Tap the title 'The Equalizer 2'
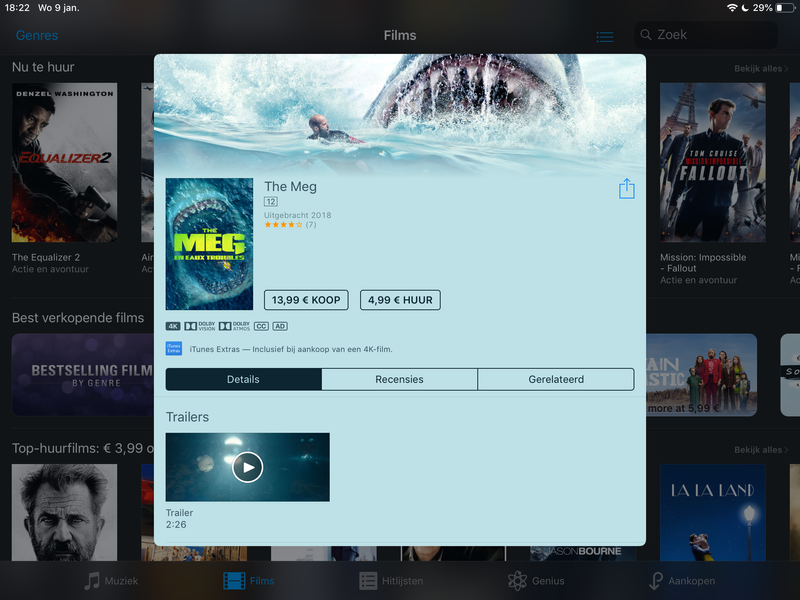 pos(46,257)
